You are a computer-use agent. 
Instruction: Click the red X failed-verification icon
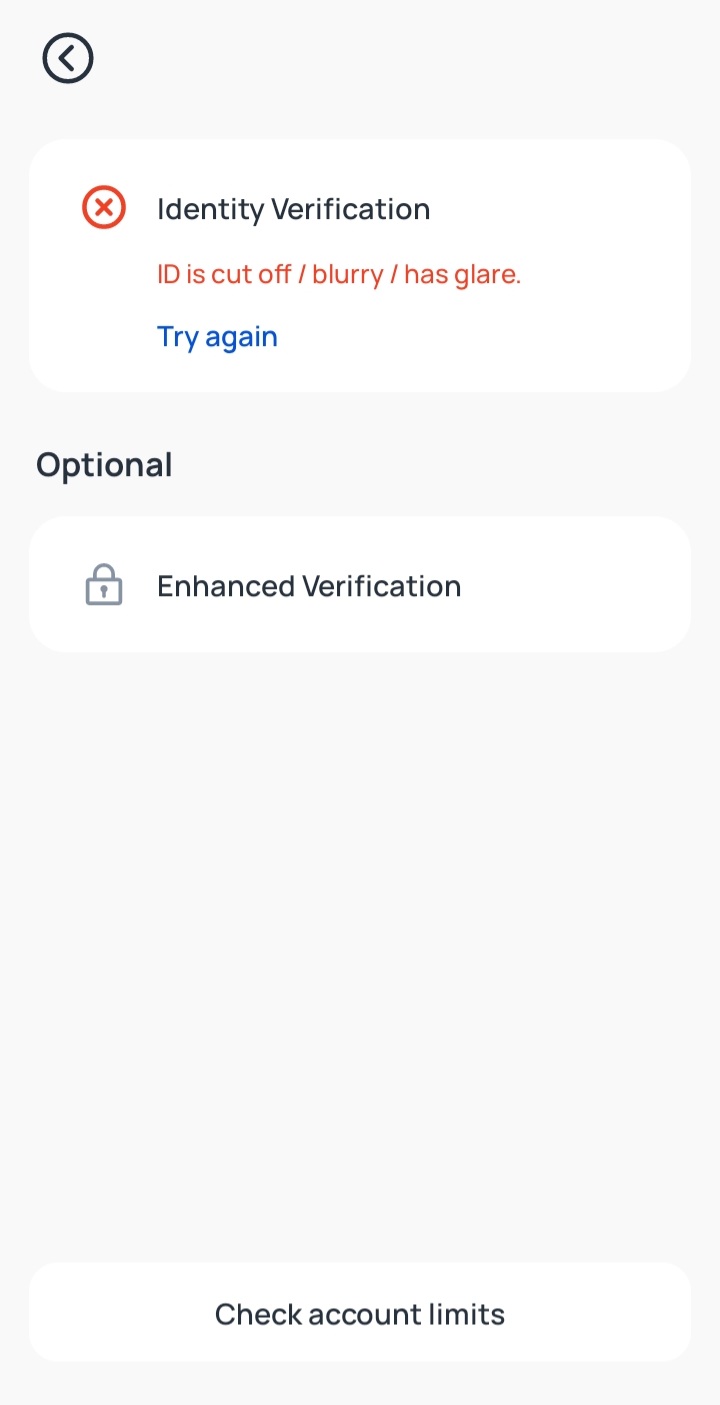104,208
